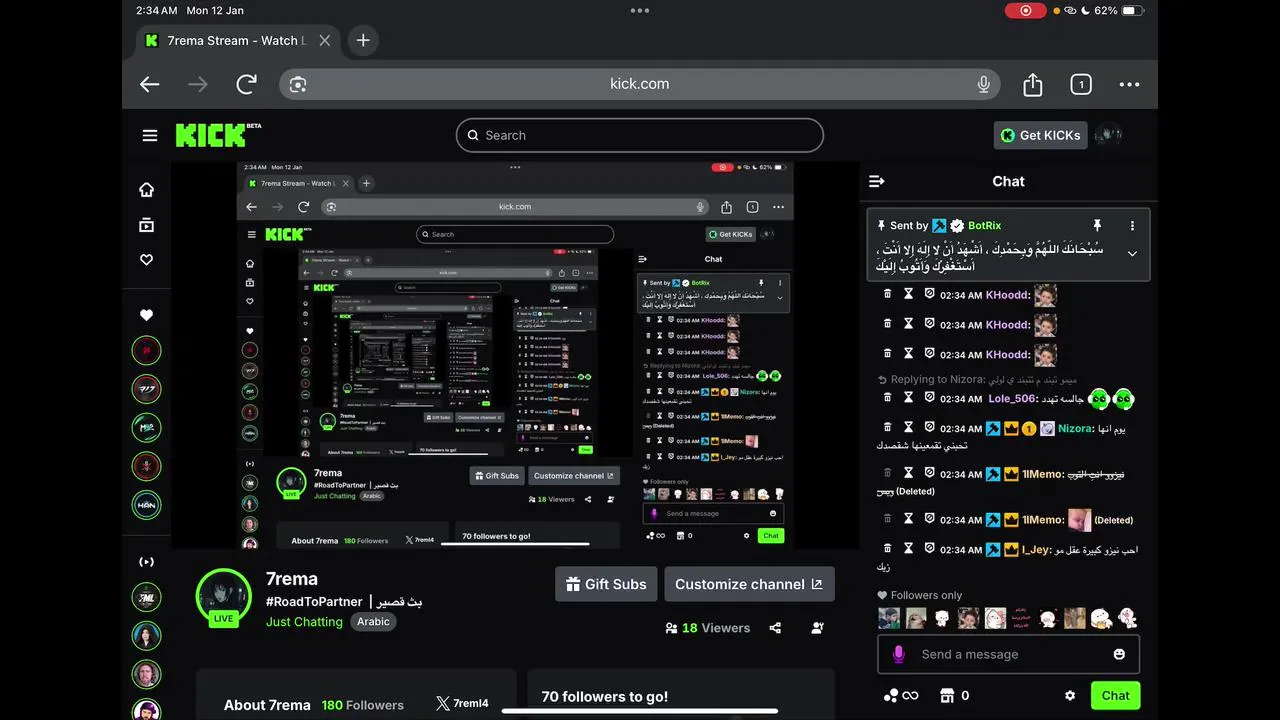Image resolution: width=1280 pixels, height=720 pixels.
Task: Open the browser share sheet icon
Action: click(x=1033, y=85)
